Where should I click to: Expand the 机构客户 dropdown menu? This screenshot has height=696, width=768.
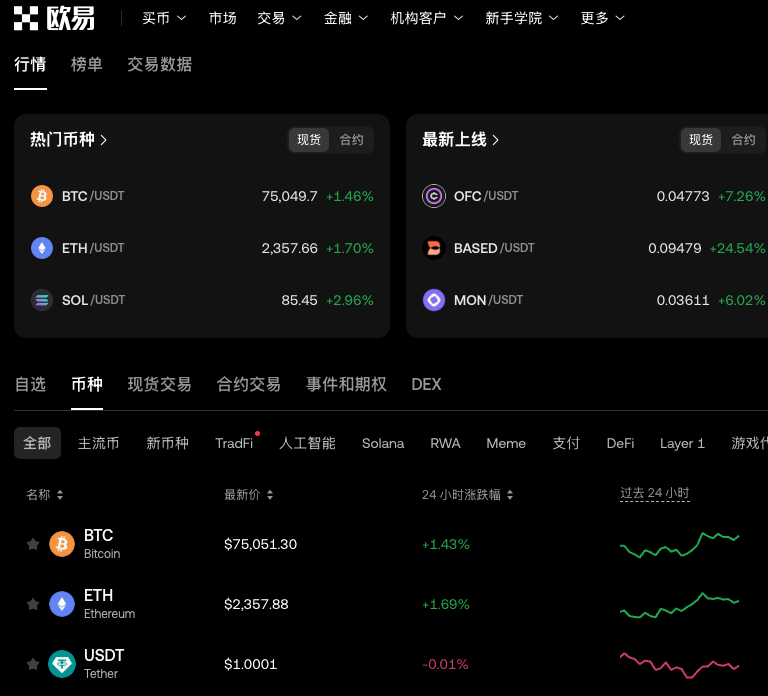coord(427,18)
